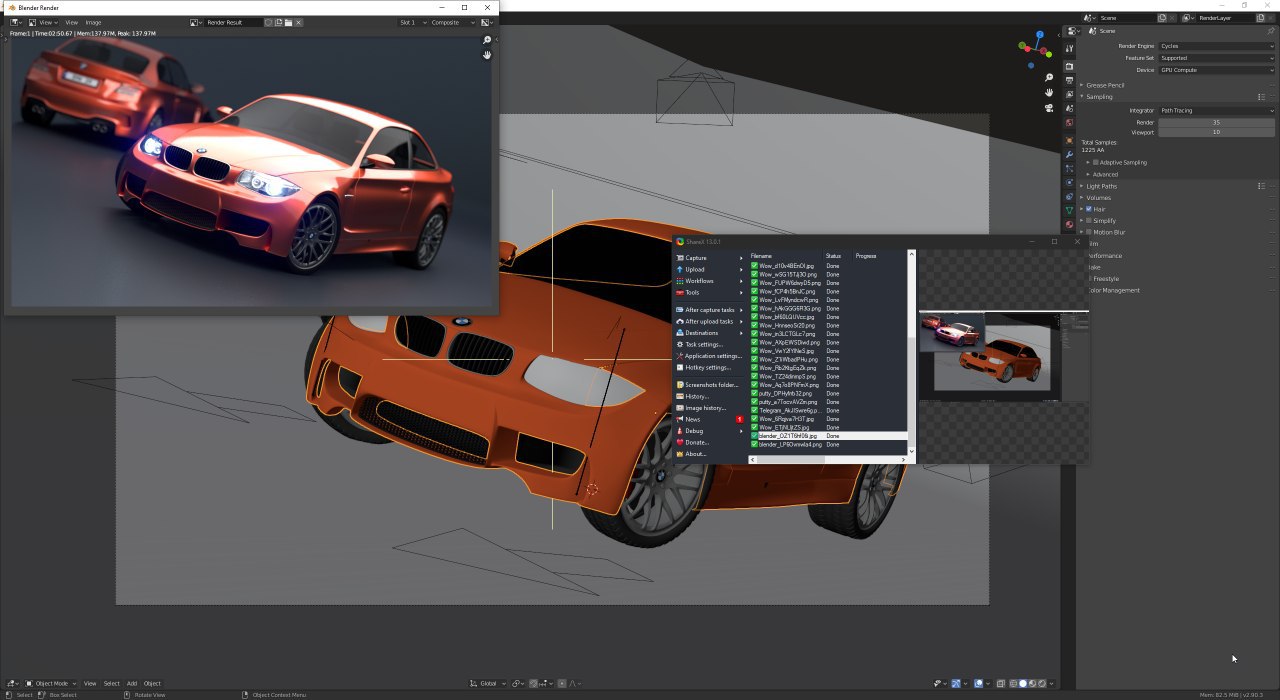
Task: Toggle camera view icon in the viewport
Action: pos(1048,108)
